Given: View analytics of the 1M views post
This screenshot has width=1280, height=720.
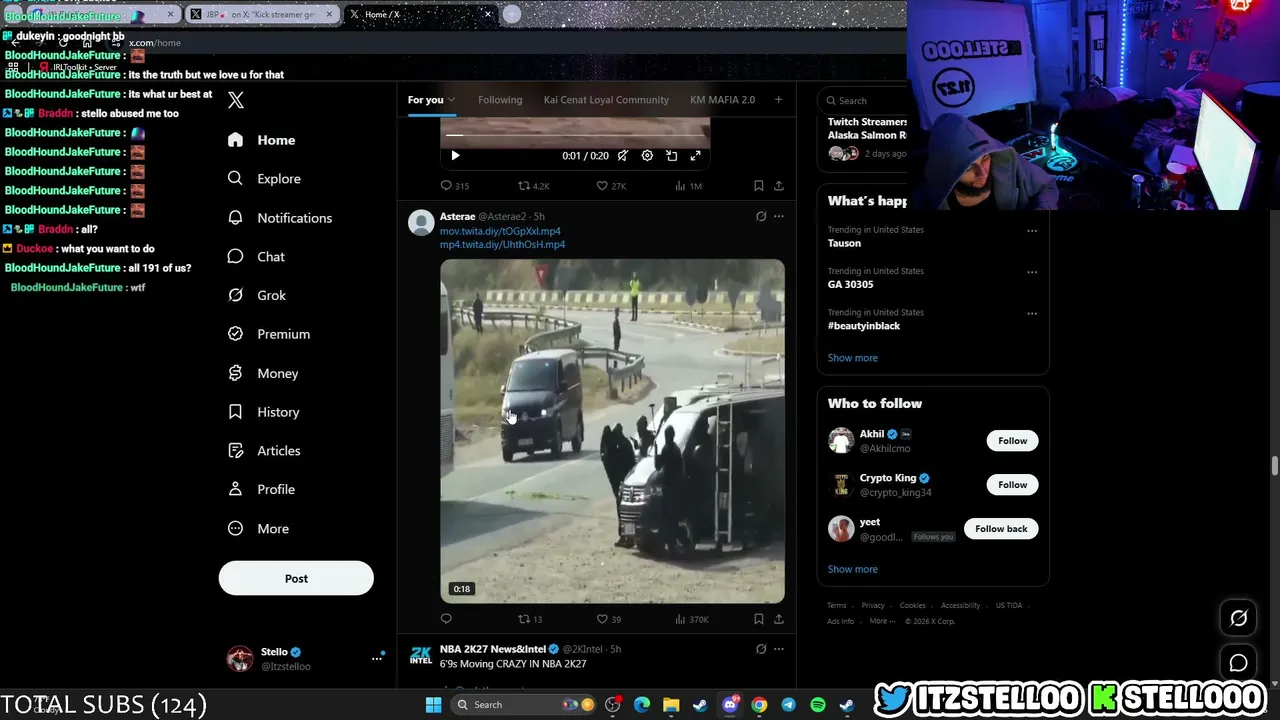Looking at the screenshot, I should tap(689, 186).
